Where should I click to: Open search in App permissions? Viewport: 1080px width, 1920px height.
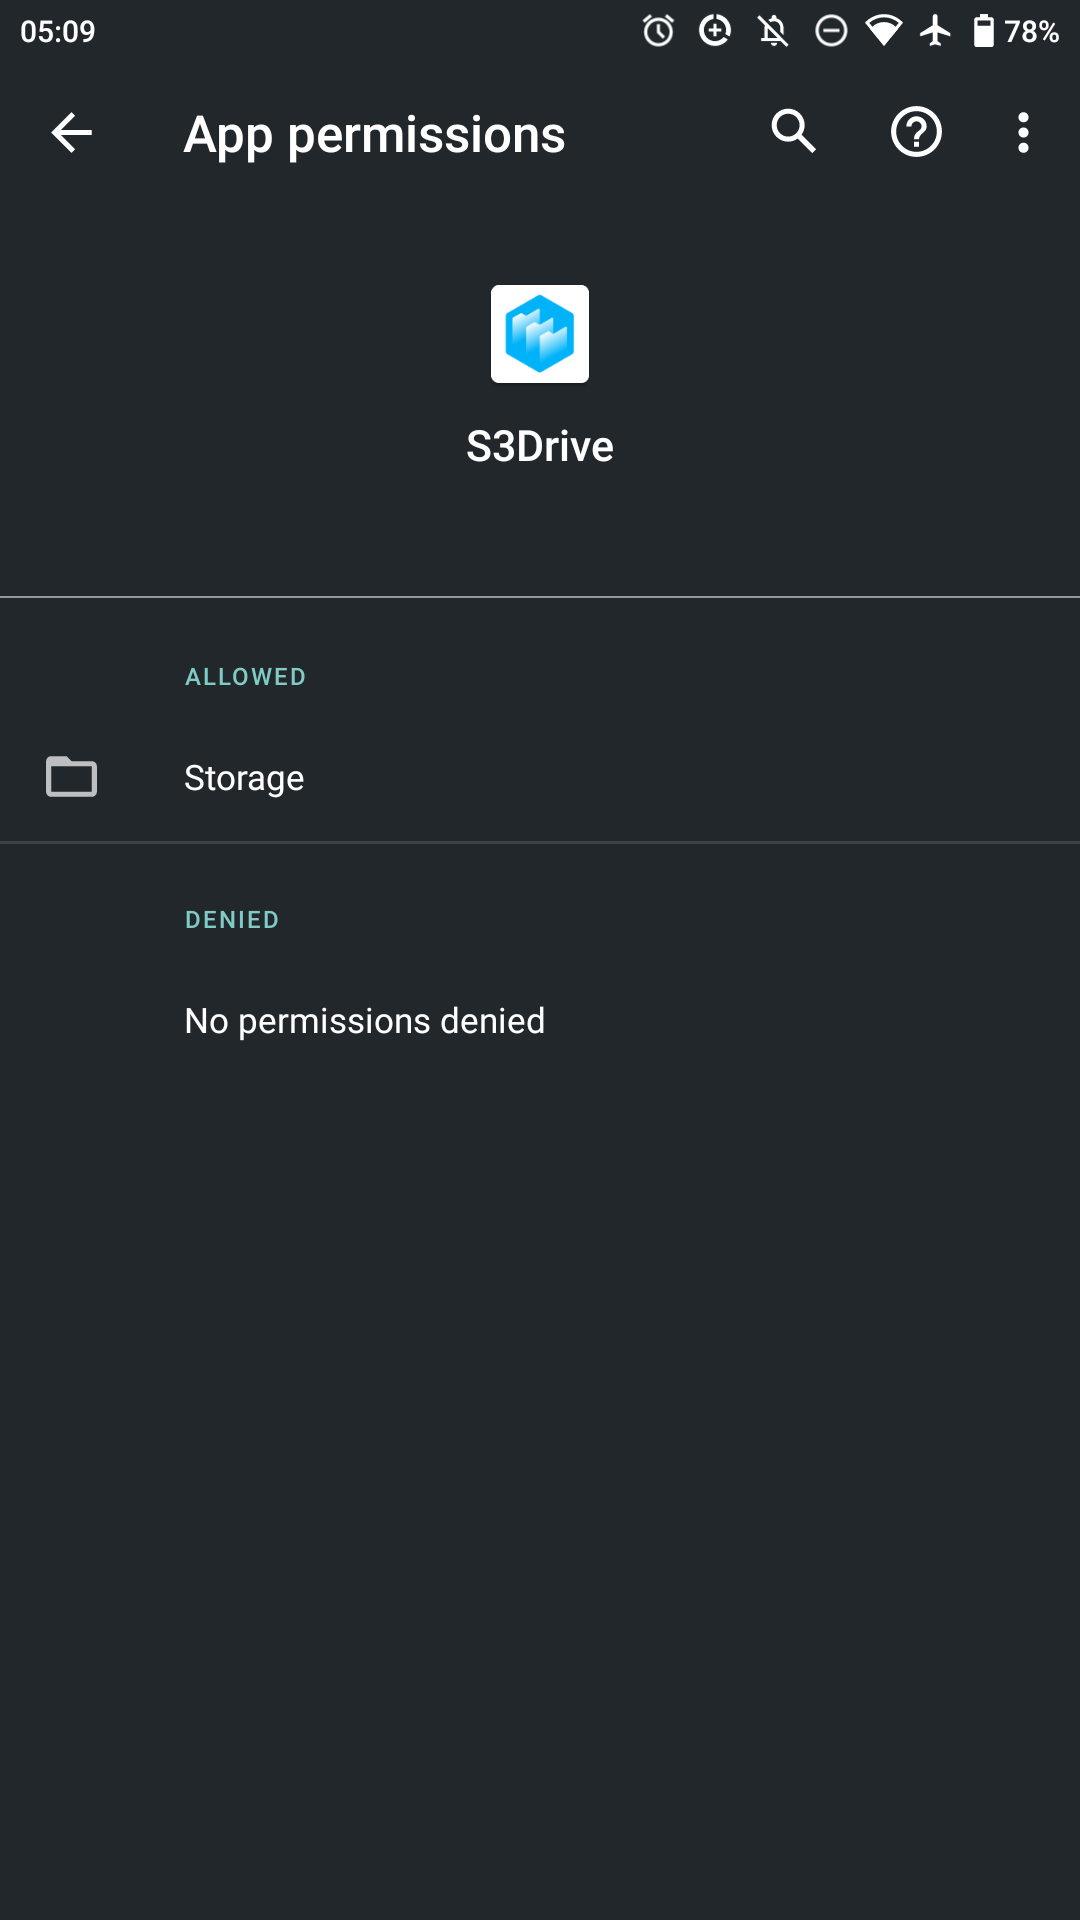[793, 132]
